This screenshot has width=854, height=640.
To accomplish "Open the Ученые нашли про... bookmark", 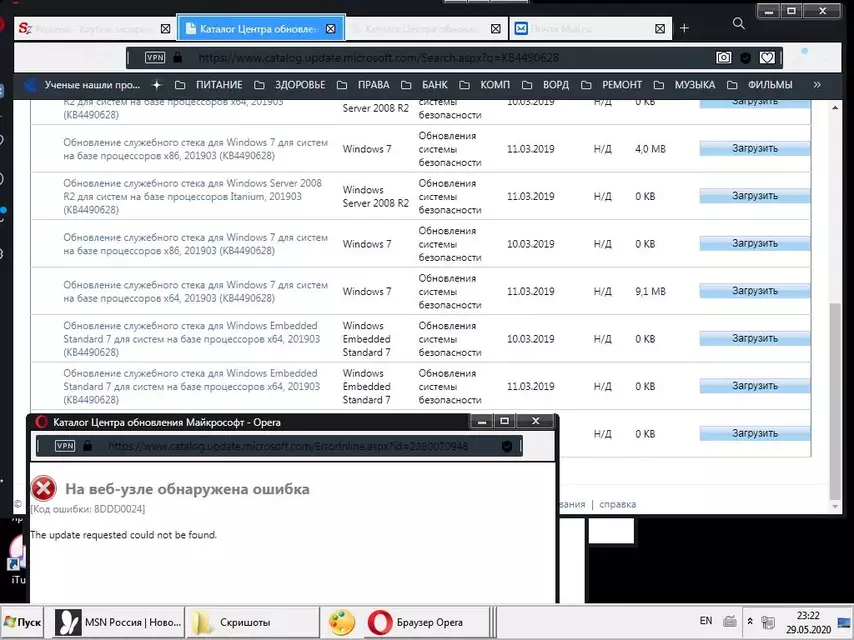I will point(82,85).
